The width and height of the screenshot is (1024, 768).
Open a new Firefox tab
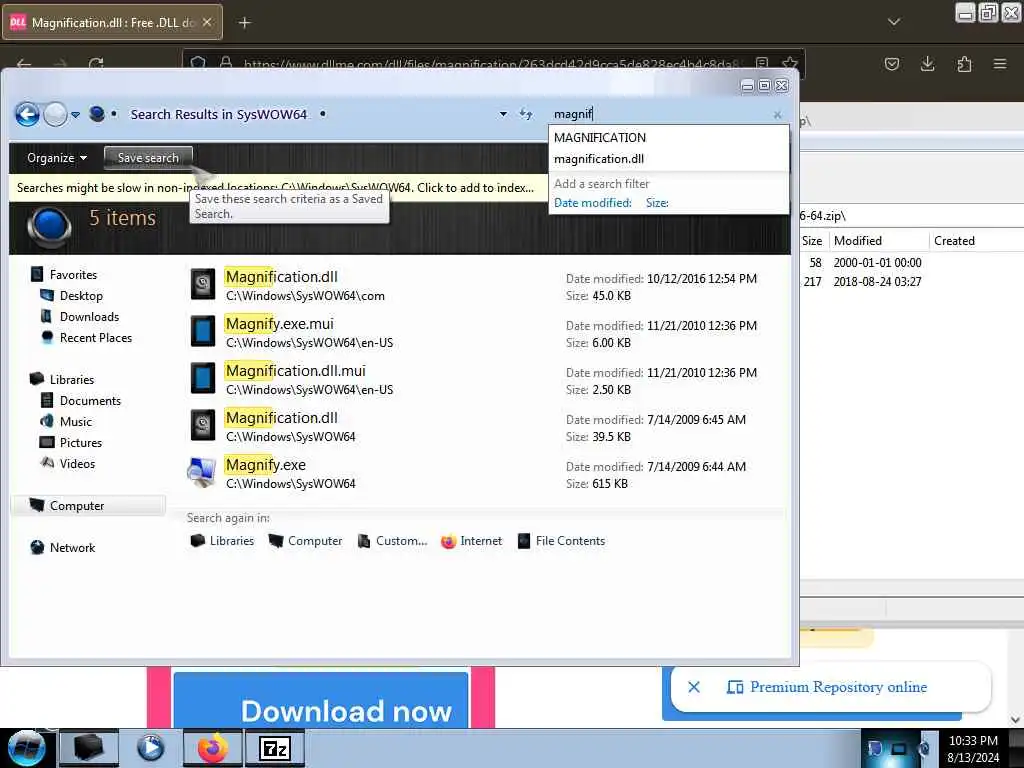tap(244, 23)
